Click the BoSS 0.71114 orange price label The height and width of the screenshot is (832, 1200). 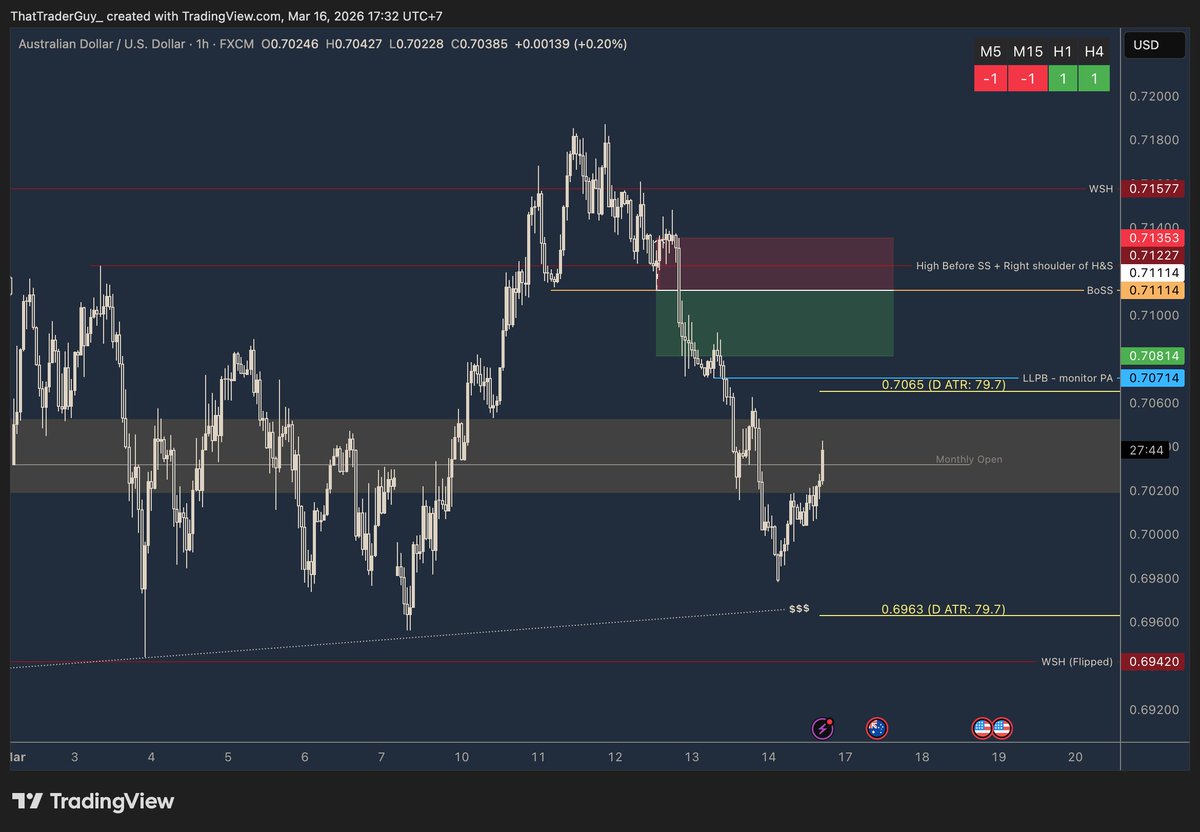tap(1154, 290)
